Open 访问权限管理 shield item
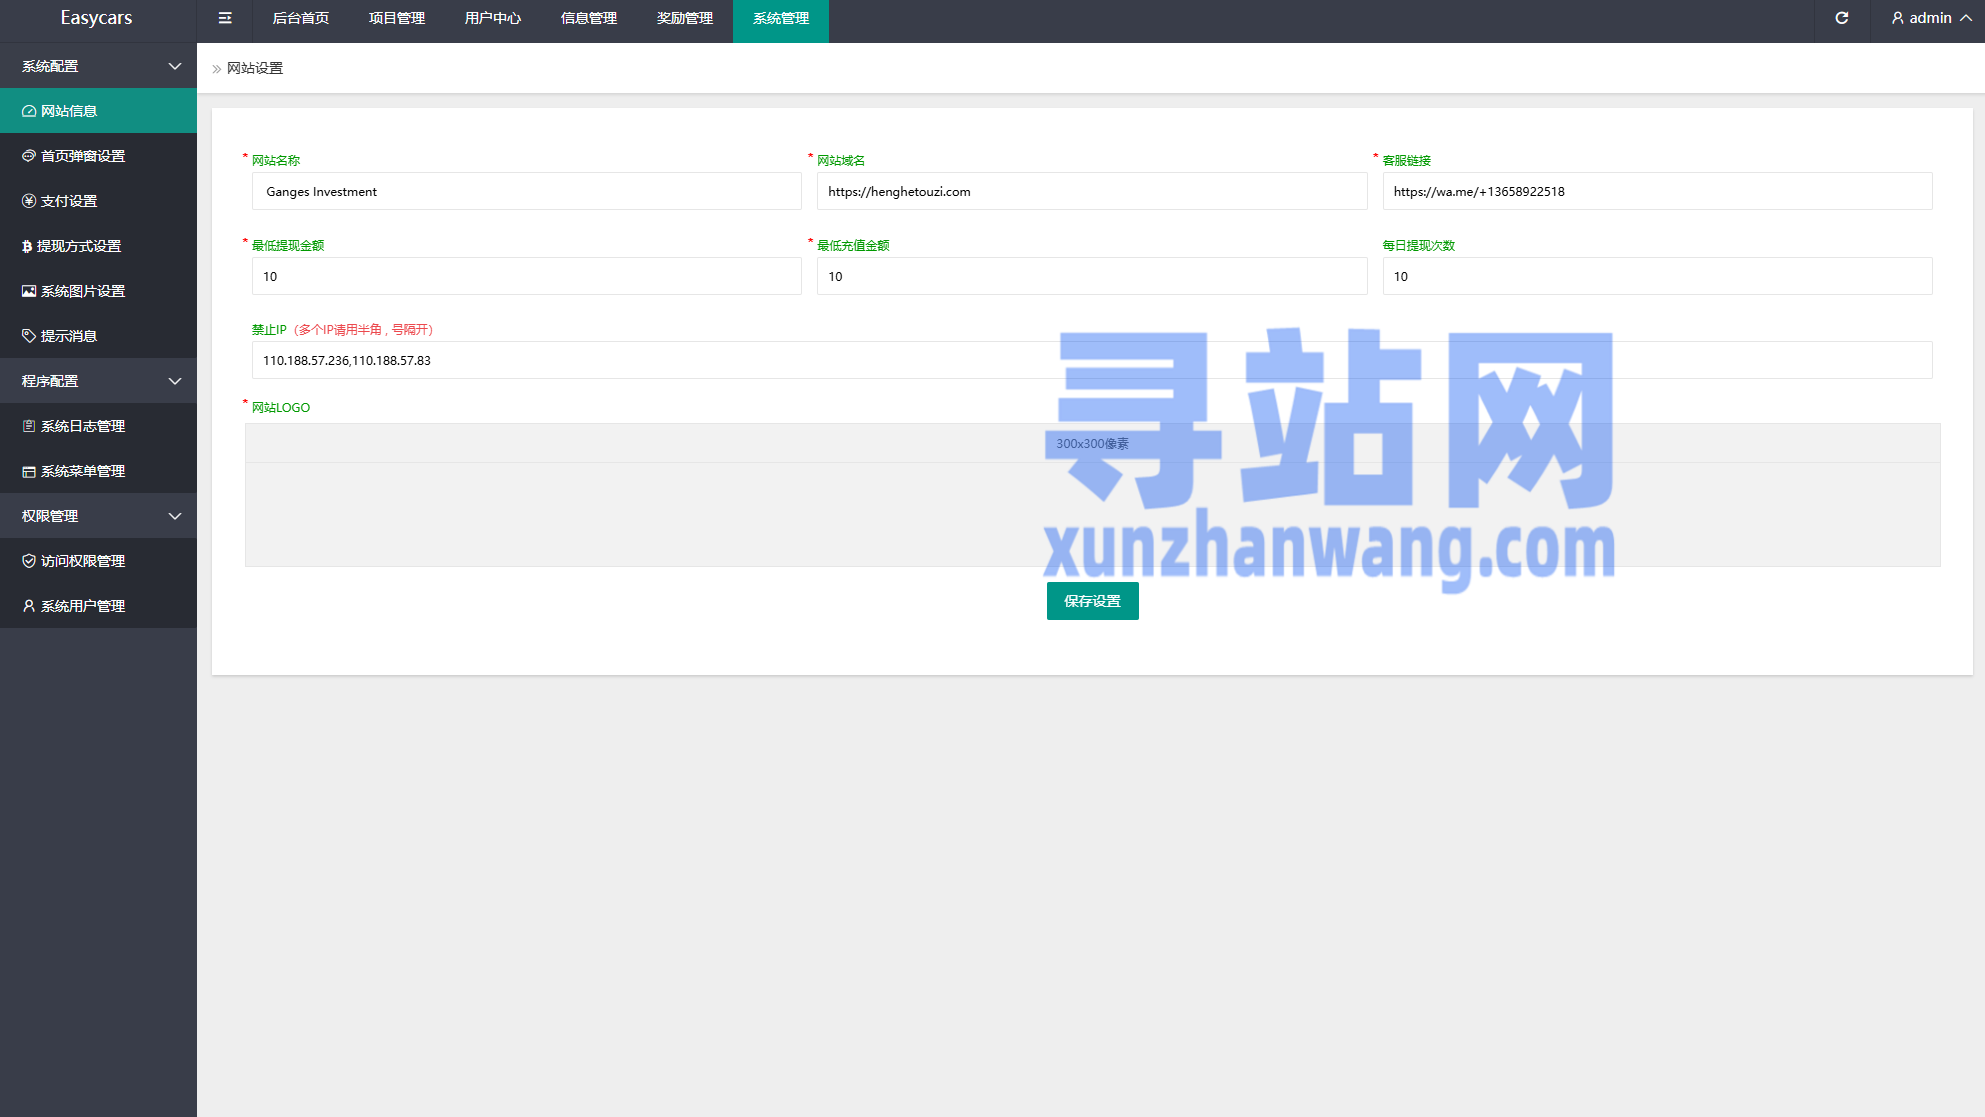1985x1117 pixels. coord(83,561)
